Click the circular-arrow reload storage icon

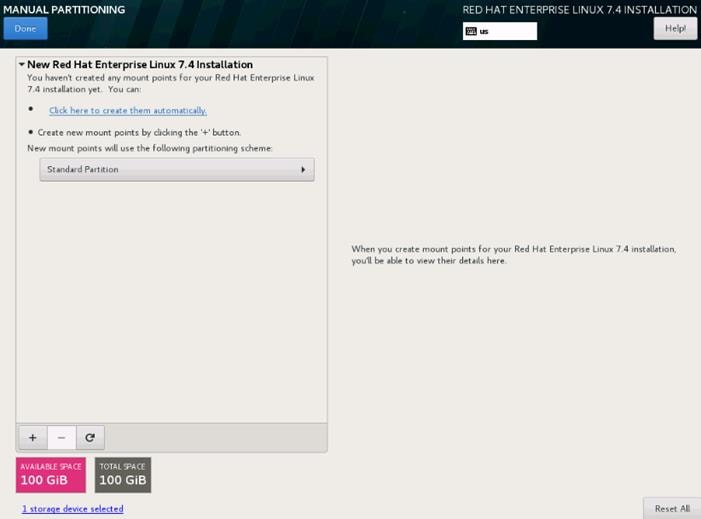[90, 437]
